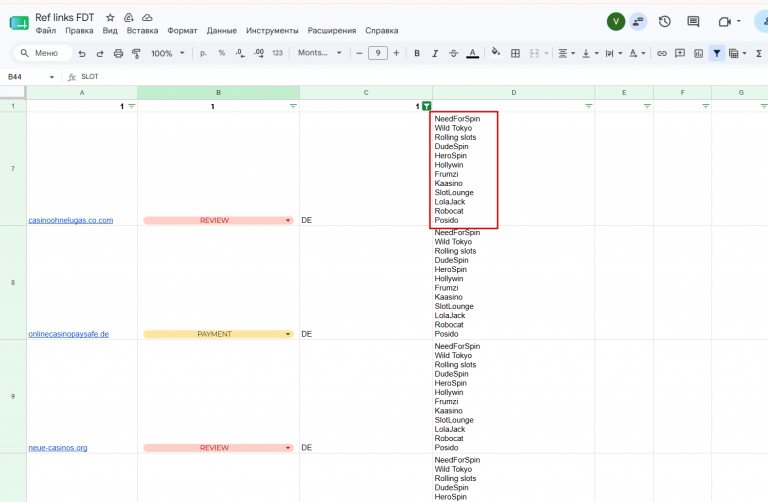
Task: Search menus with Меню box
Action: tap(43, 53)
